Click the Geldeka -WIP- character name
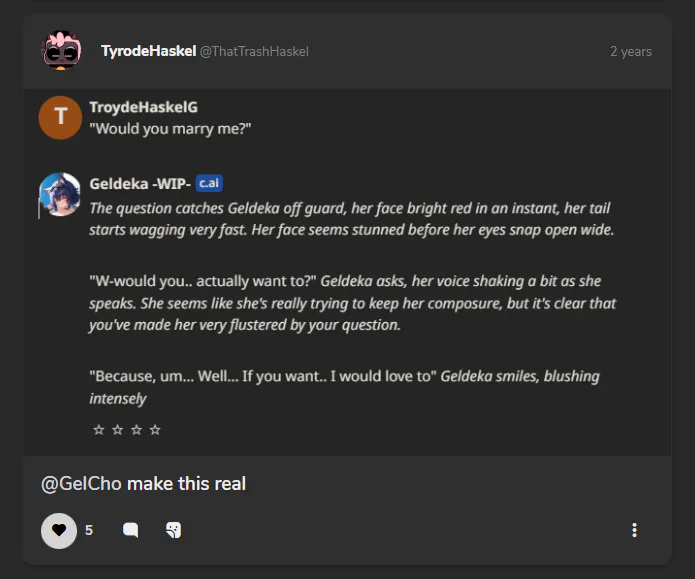Image resolution: width=695 pixels, height=579 pixels. pos(139,183)
